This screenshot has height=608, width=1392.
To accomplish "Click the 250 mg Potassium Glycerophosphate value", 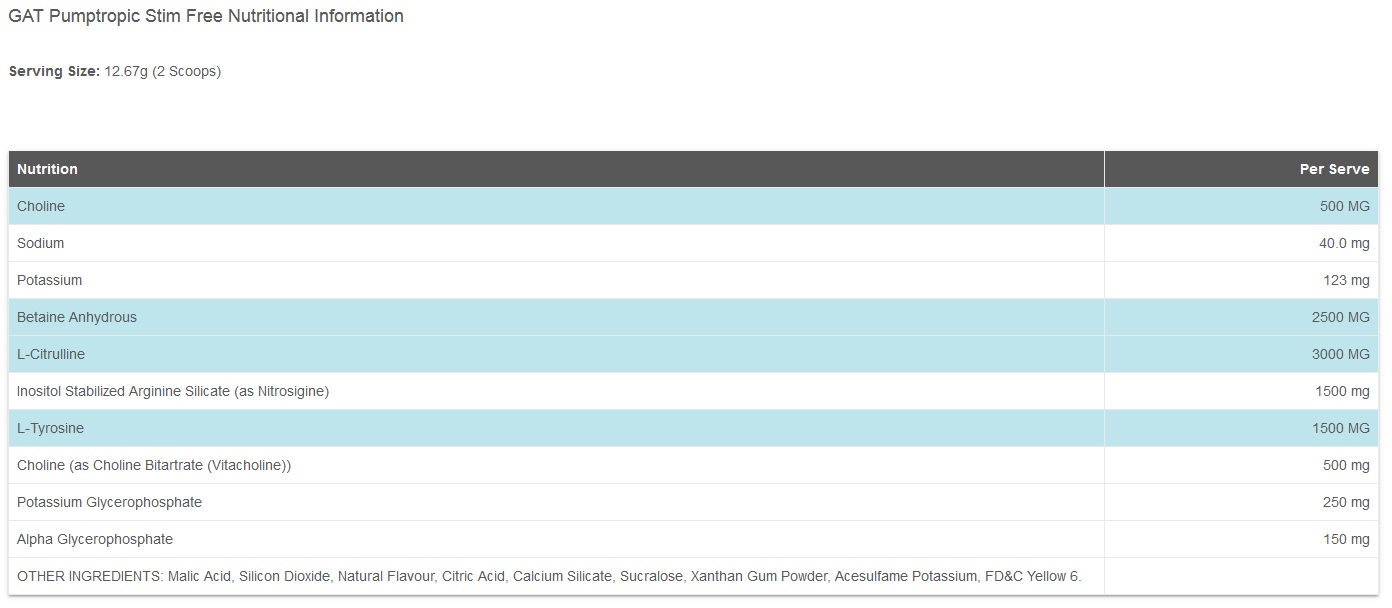I will point(1346,502).
